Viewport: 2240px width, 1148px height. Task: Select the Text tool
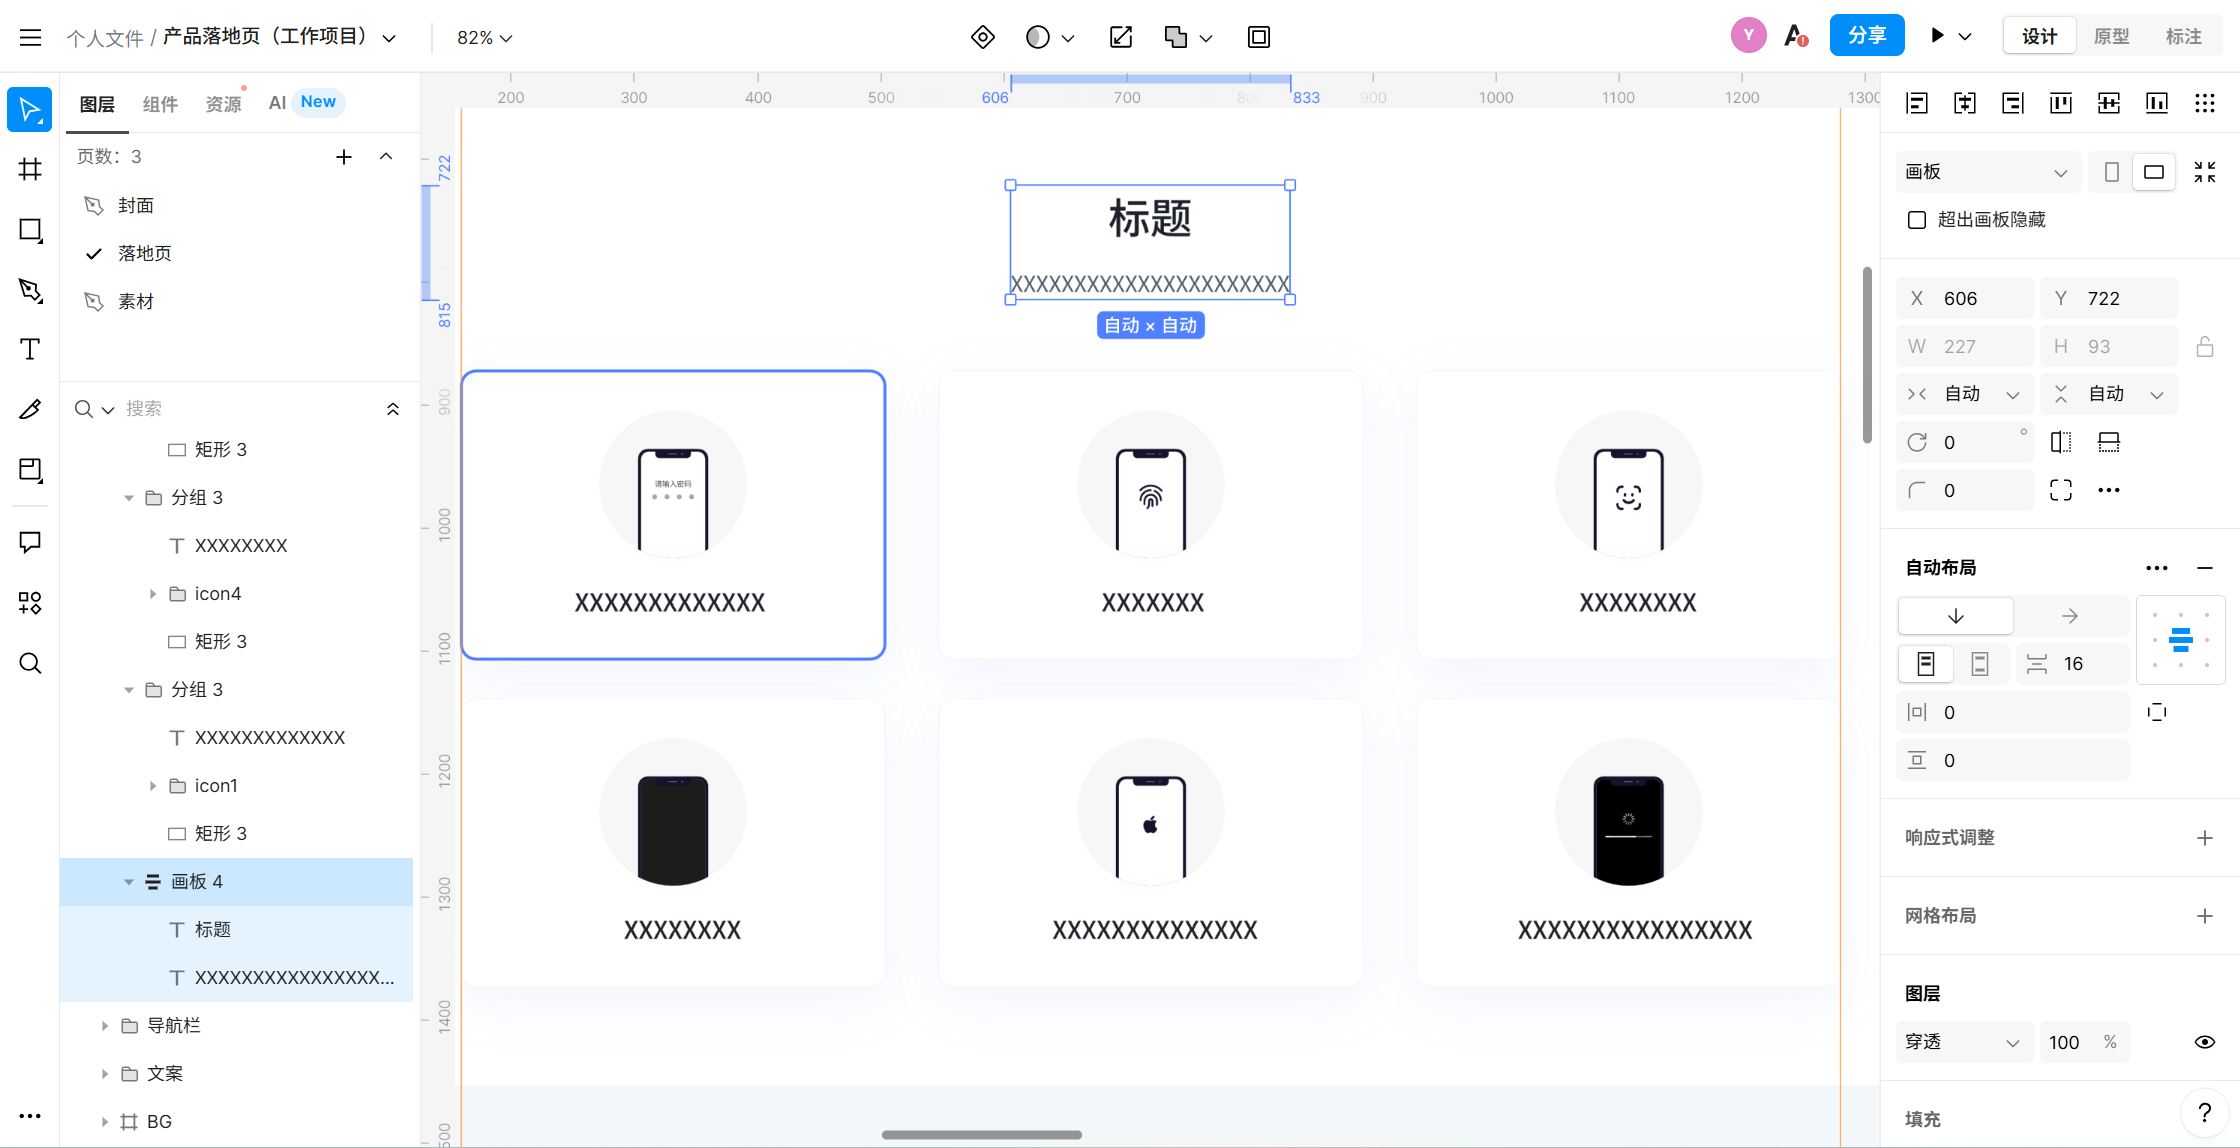click(30, 349)
